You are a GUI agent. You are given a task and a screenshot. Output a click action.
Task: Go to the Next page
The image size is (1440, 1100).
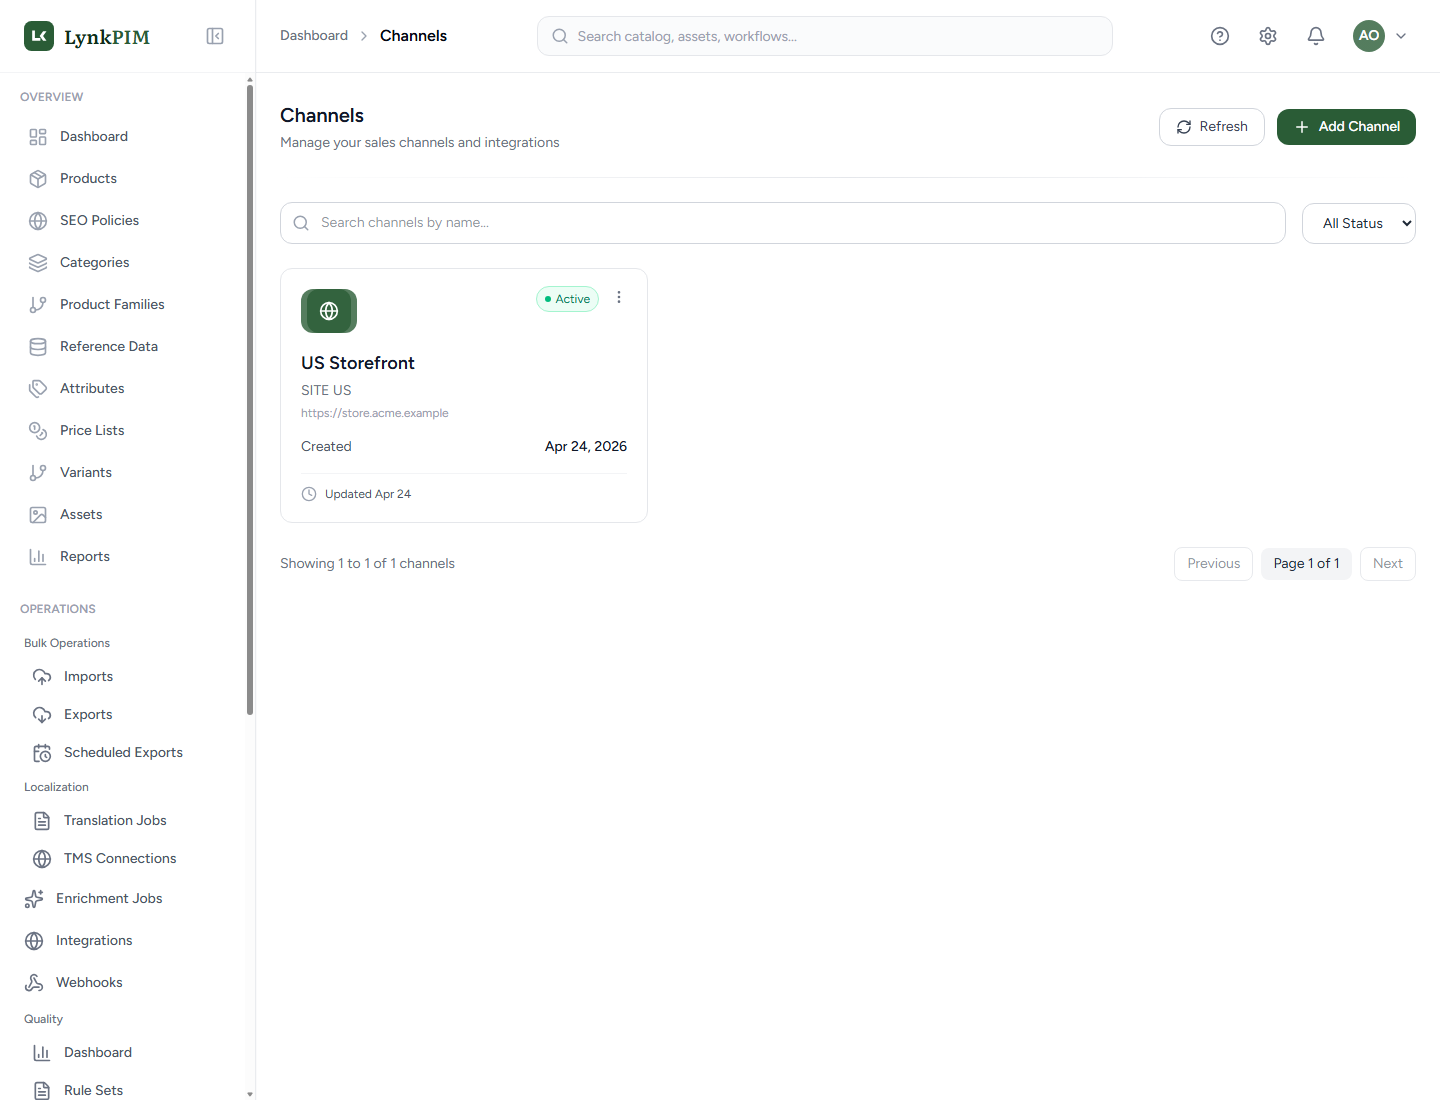coord(1388,564)
